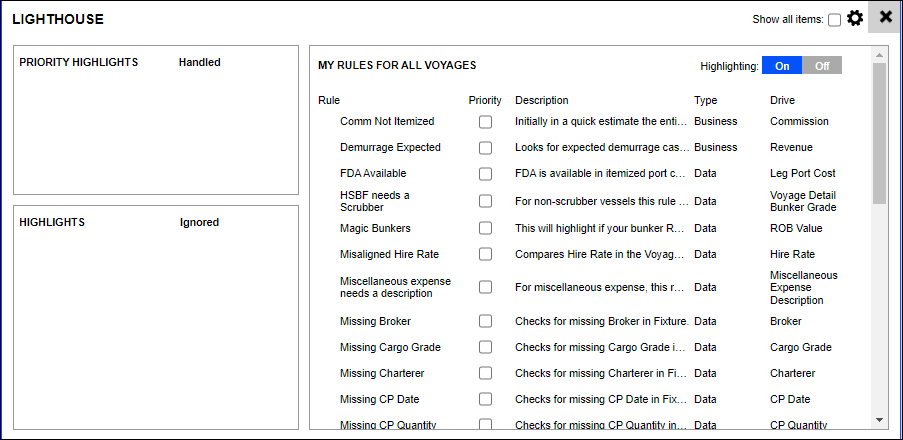This screenshot has height=440, width=903.
Task: Enable the Show all items checkbox
Action: 834,20
